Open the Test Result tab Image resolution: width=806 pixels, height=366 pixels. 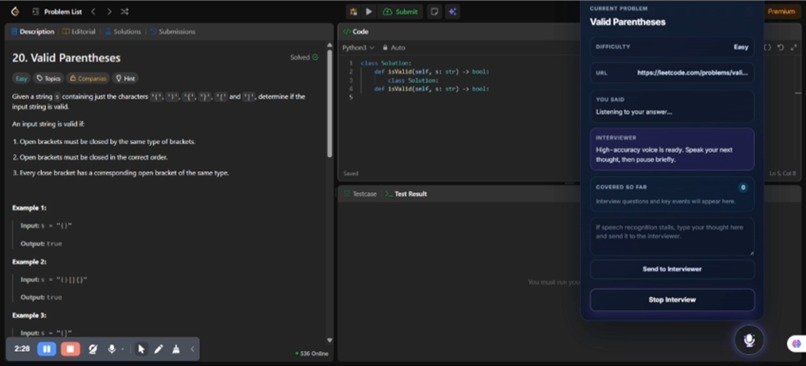point(406,194)
